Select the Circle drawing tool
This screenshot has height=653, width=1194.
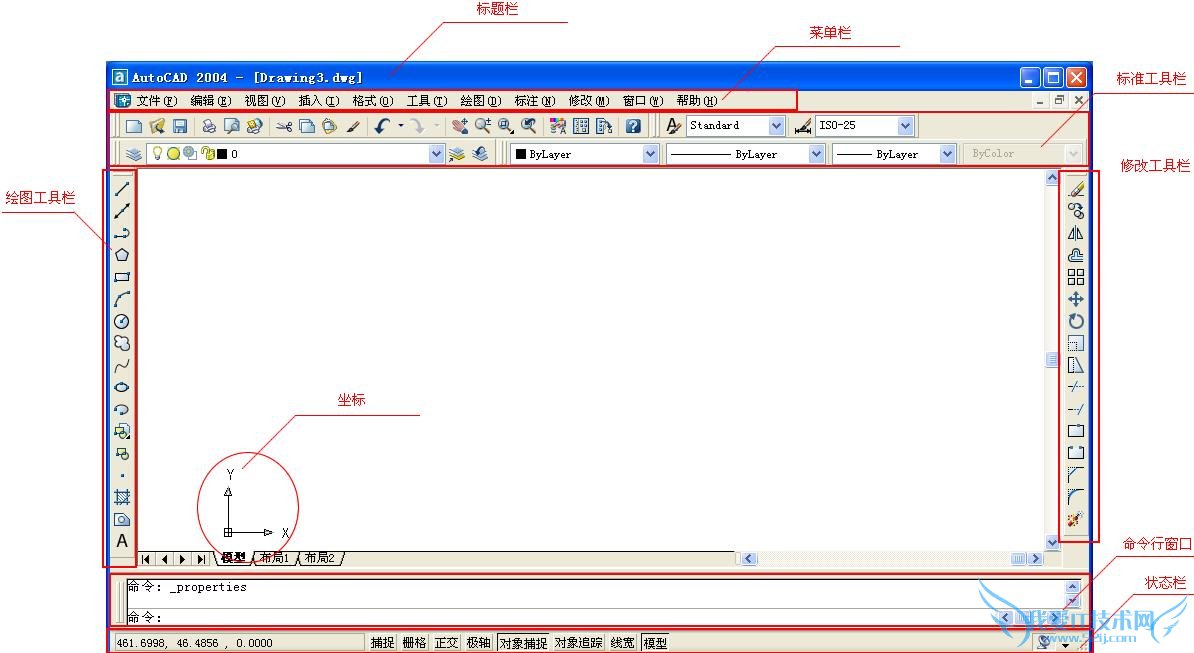pyautogui.click(x=122, y=320)
